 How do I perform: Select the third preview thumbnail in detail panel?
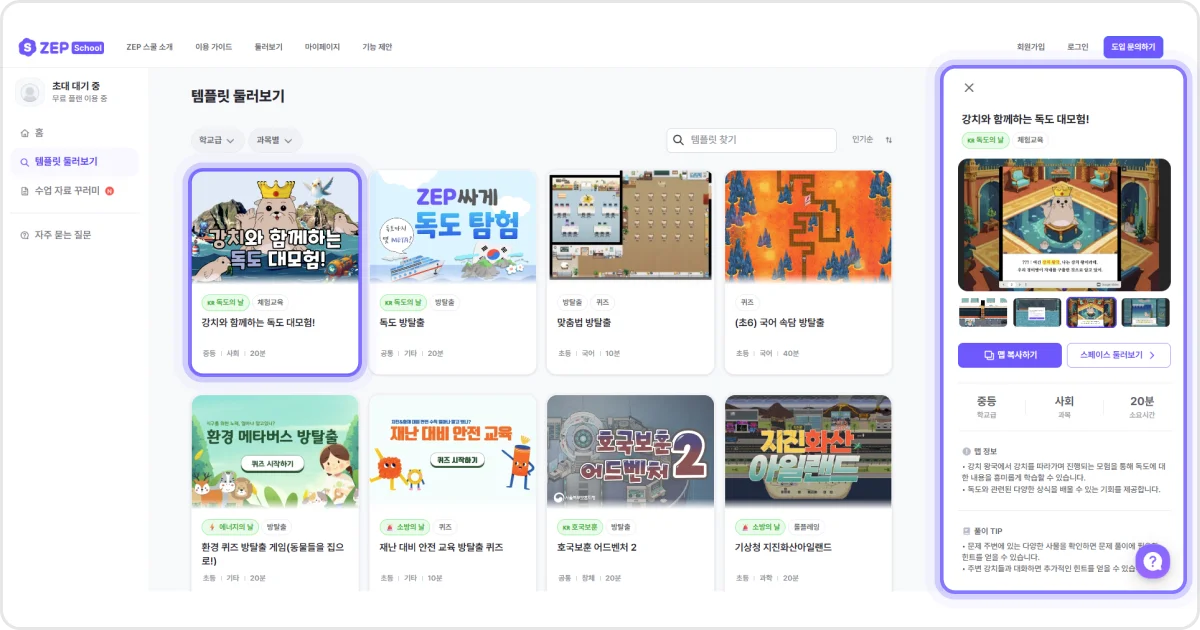(x=1091, y=312)
